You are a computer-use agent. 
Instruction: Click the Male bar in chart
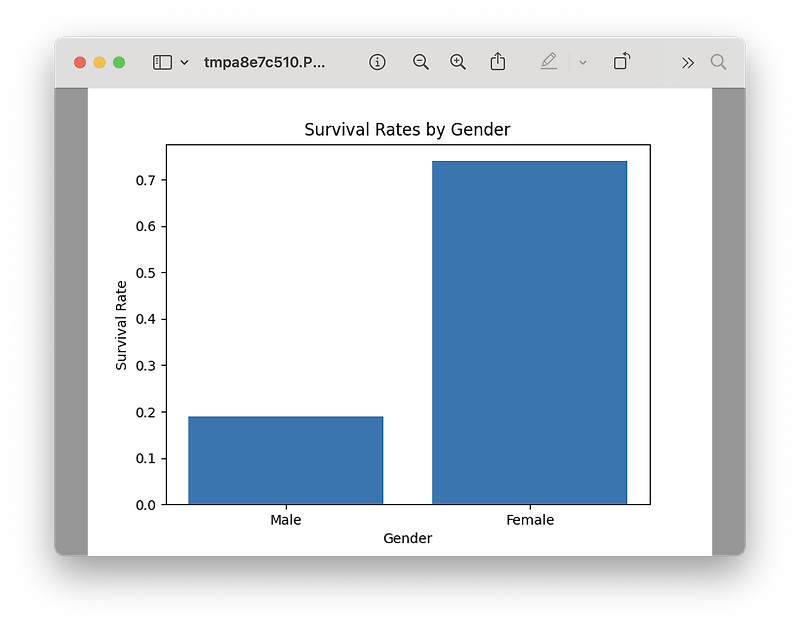coord(286,460)
